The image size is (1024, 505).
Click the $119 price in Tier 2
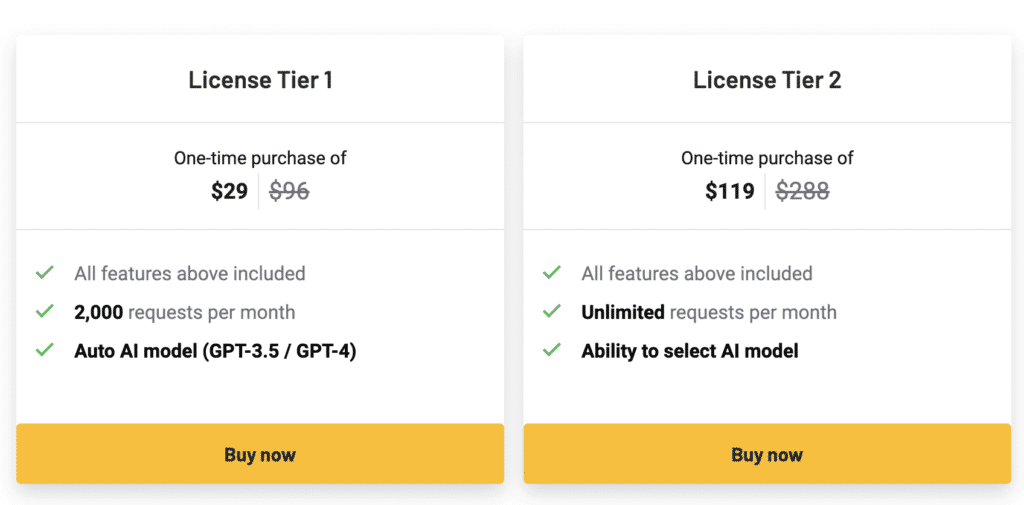coord(730,191)
